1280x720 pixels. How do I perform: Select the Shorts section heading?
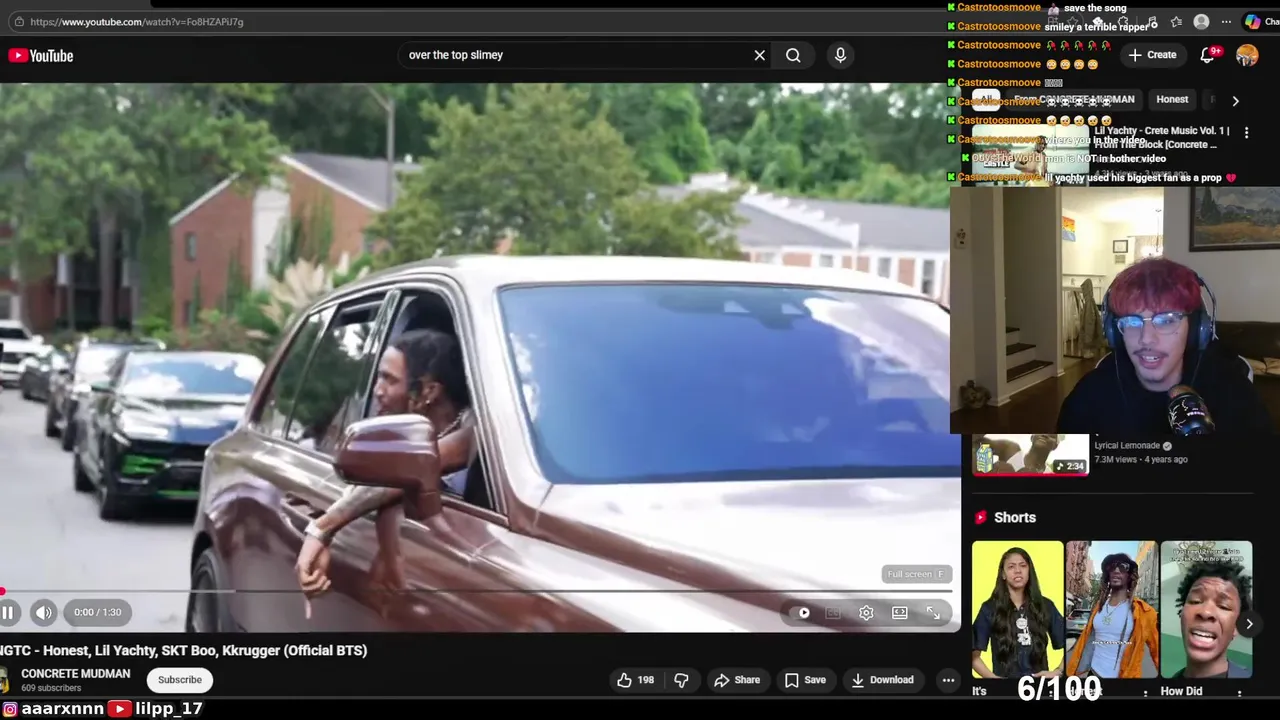pos(1015,517)
